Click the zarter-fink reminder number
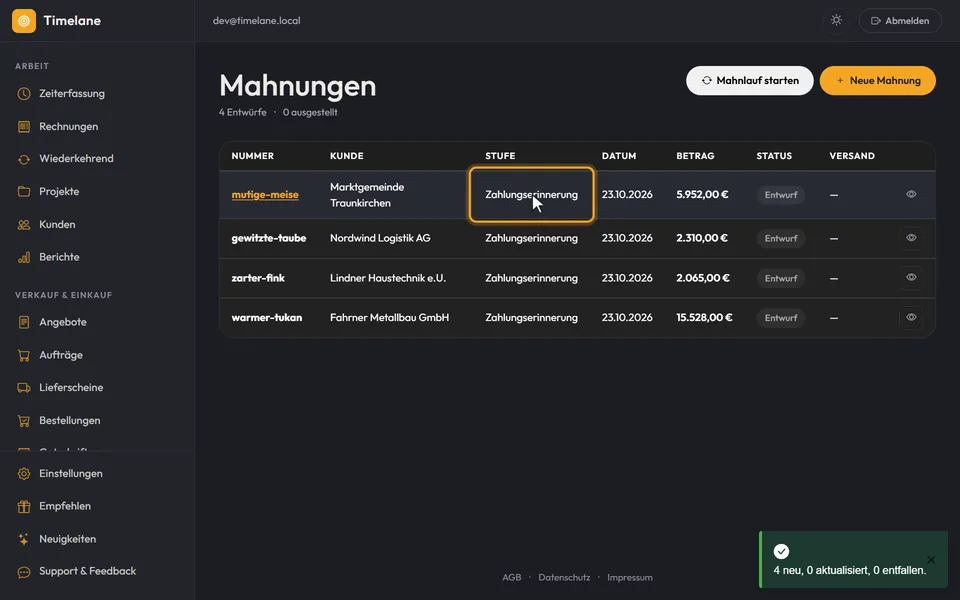 (258, 278)
